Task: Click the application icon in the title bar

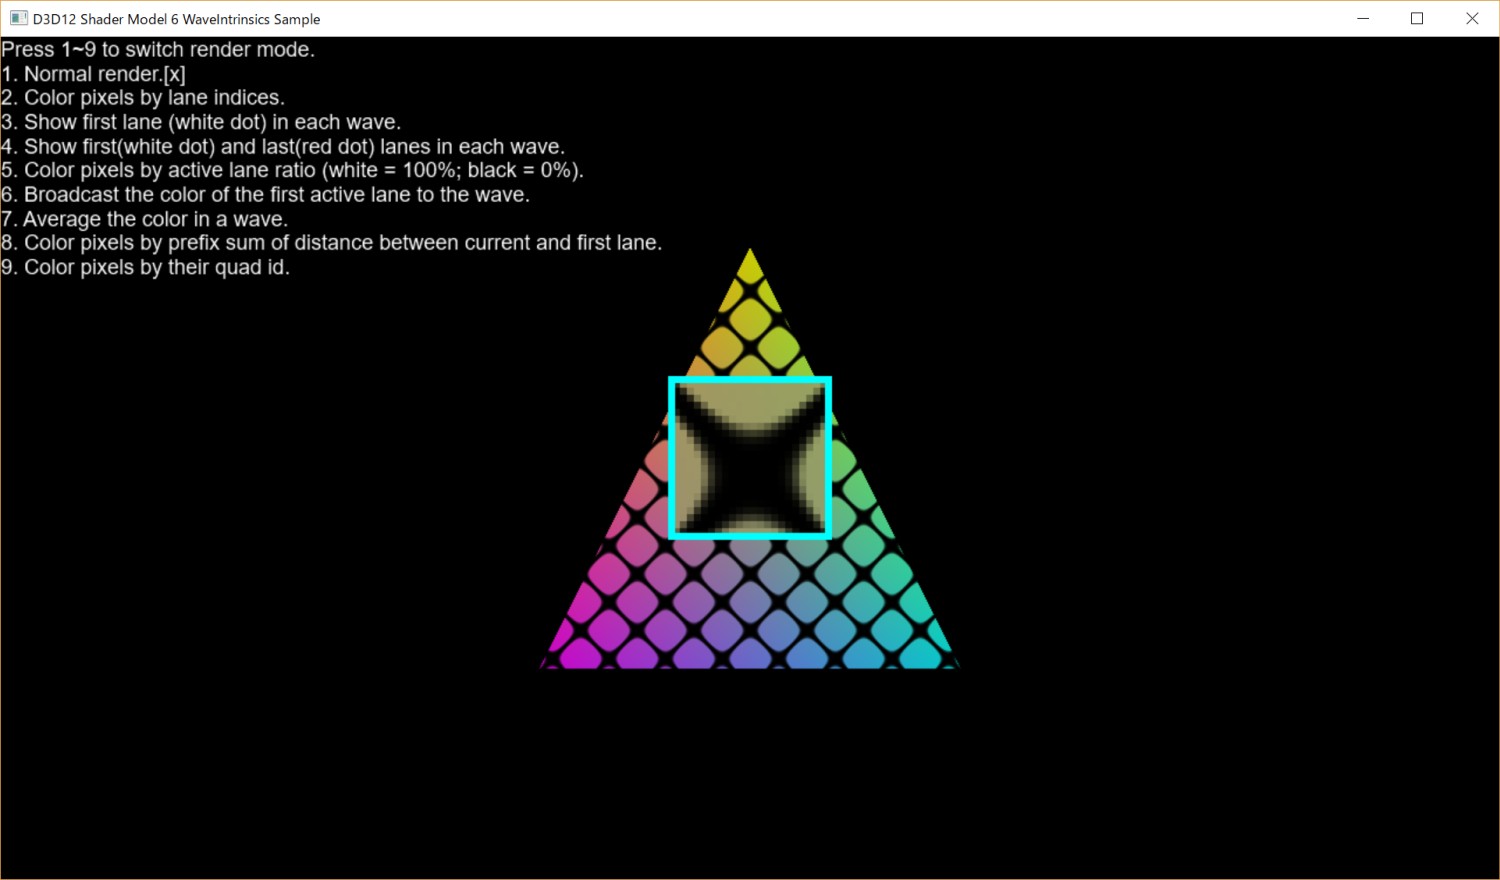Action: point(18,18)
